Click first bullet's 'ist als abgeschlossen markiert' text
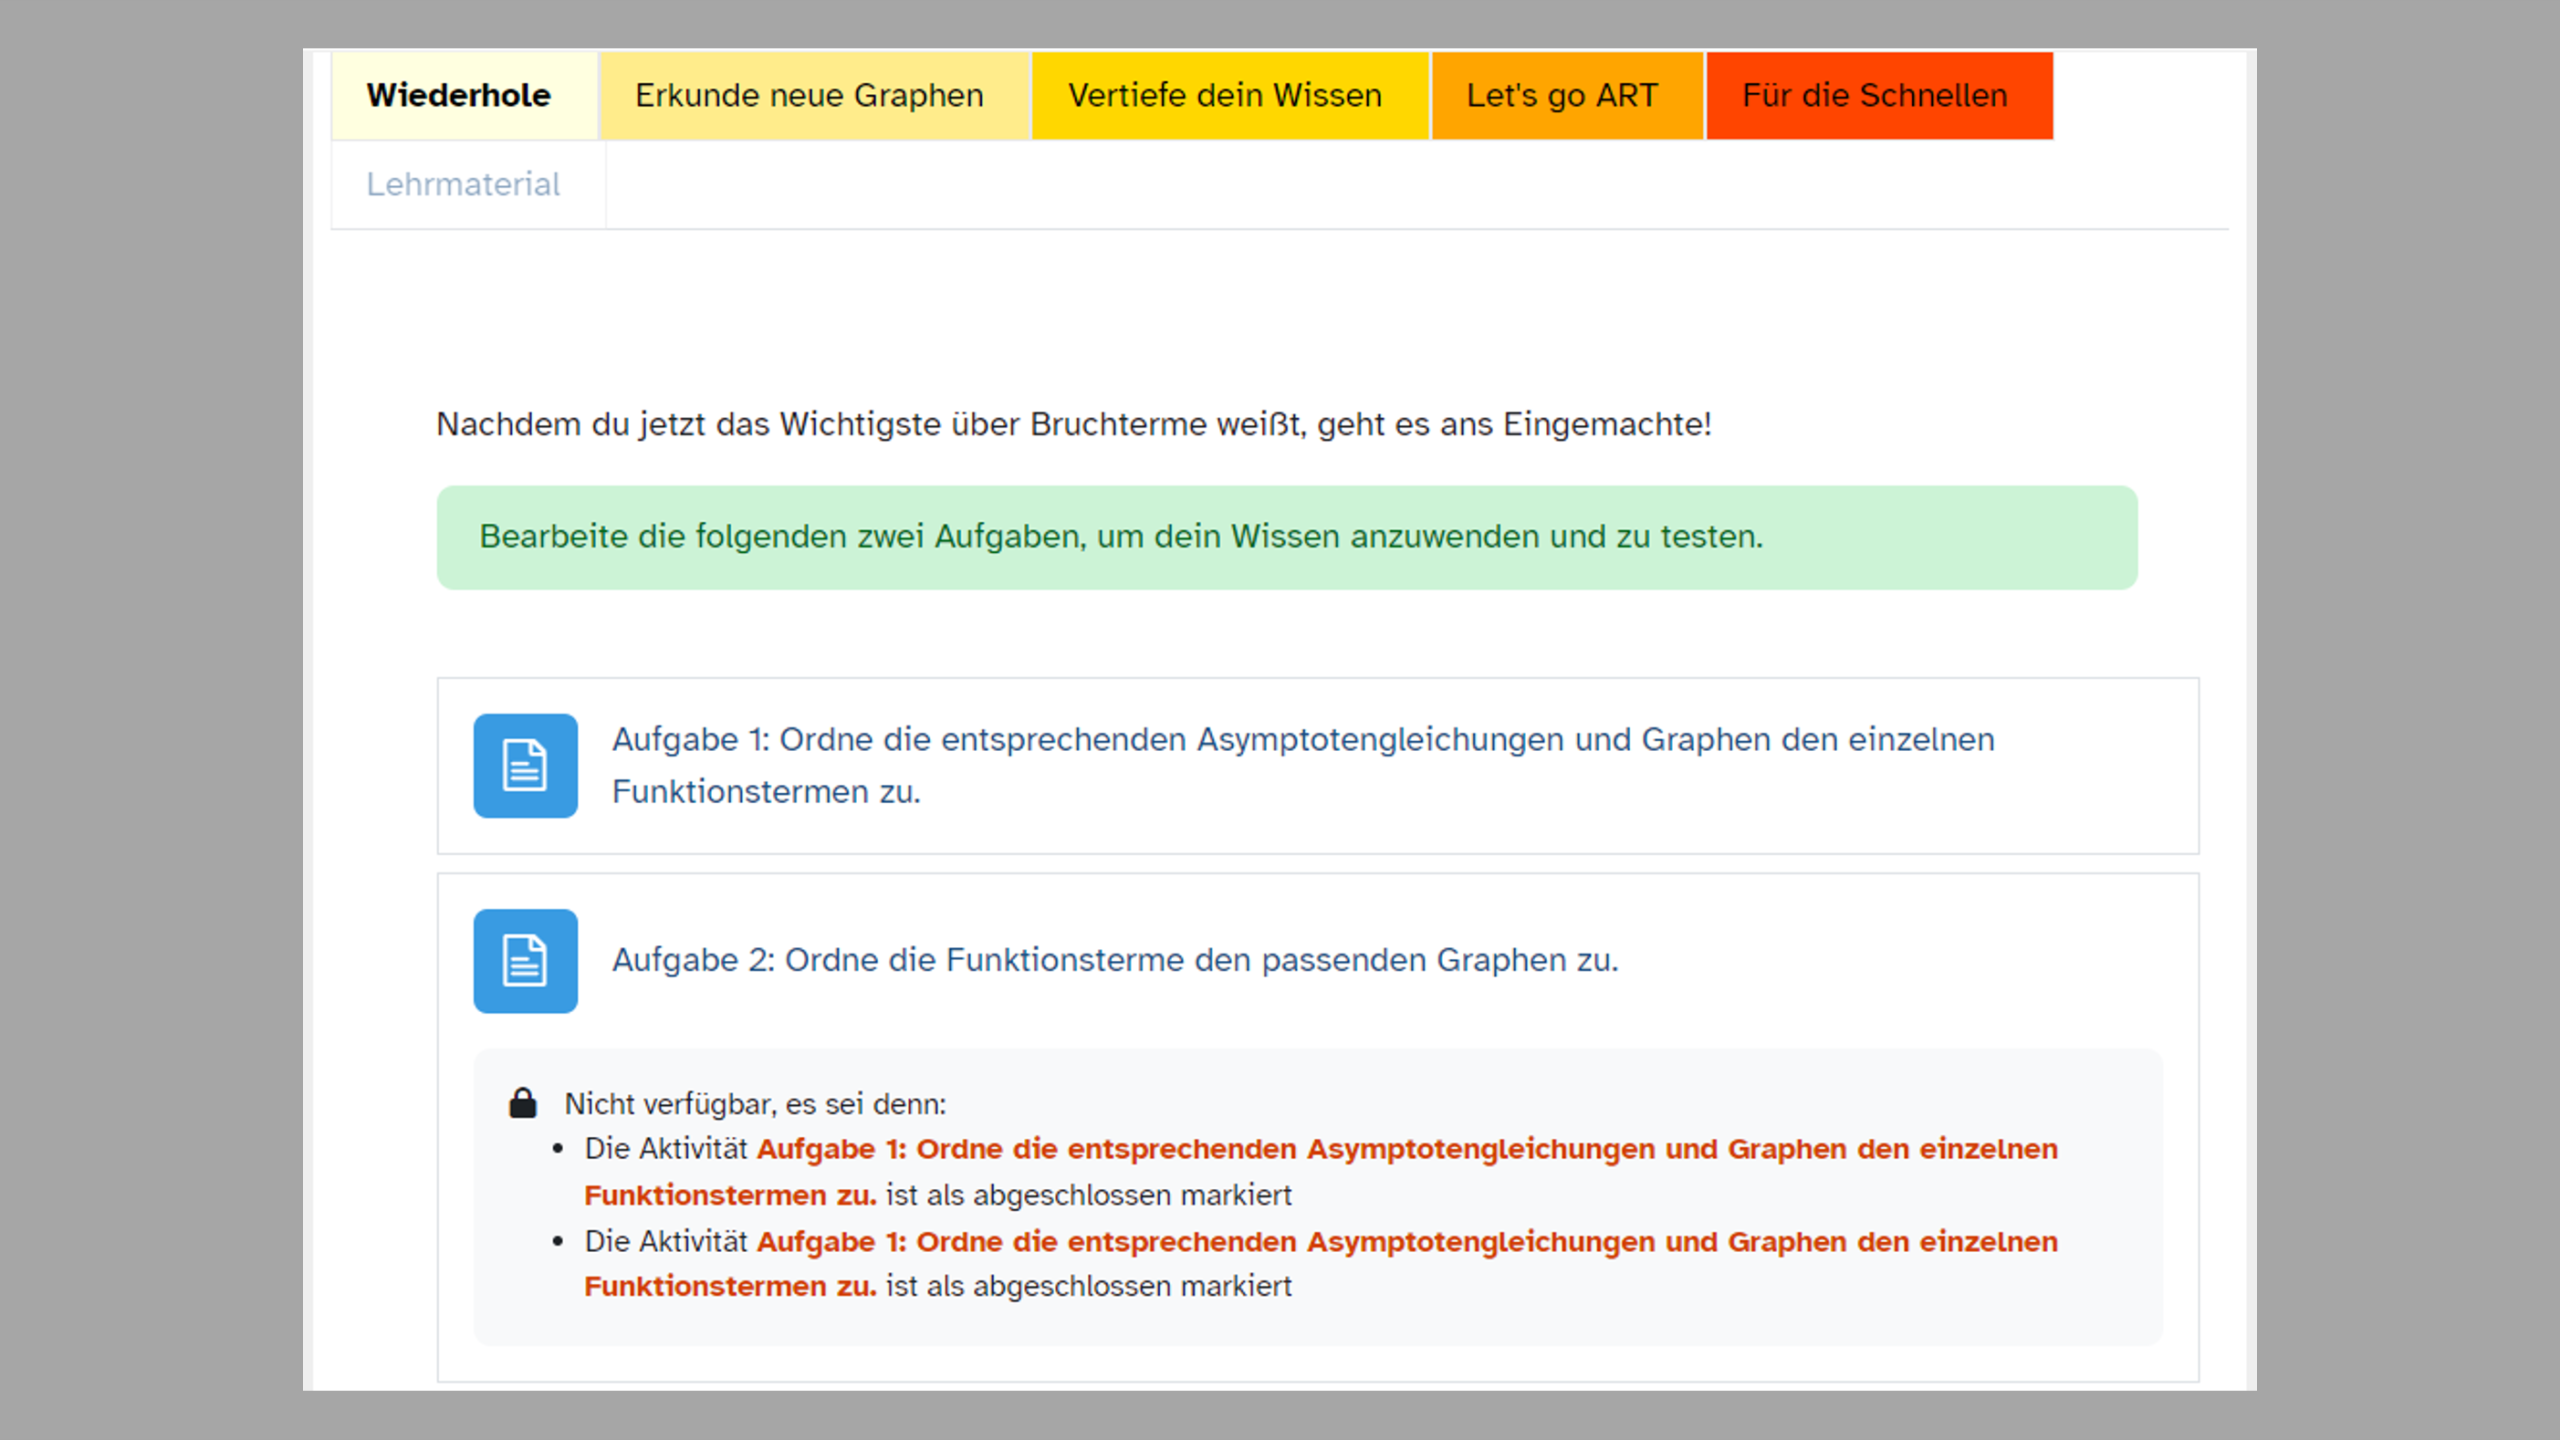 (x=1088, y=1195)
